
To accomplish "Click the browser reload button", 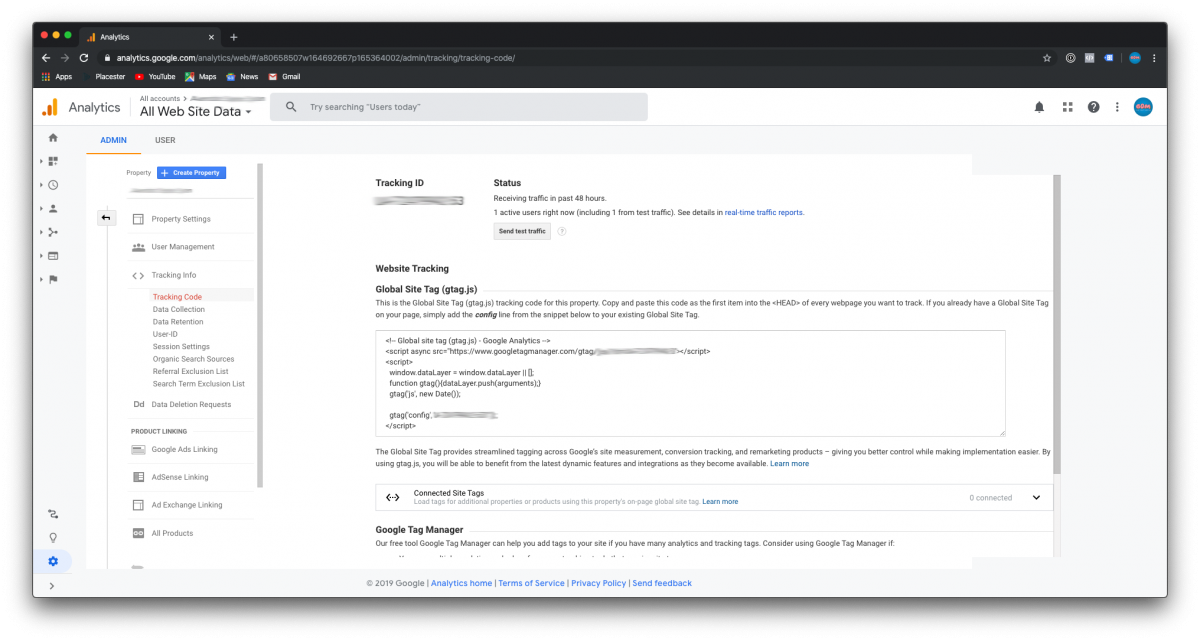I will point(84,58).
